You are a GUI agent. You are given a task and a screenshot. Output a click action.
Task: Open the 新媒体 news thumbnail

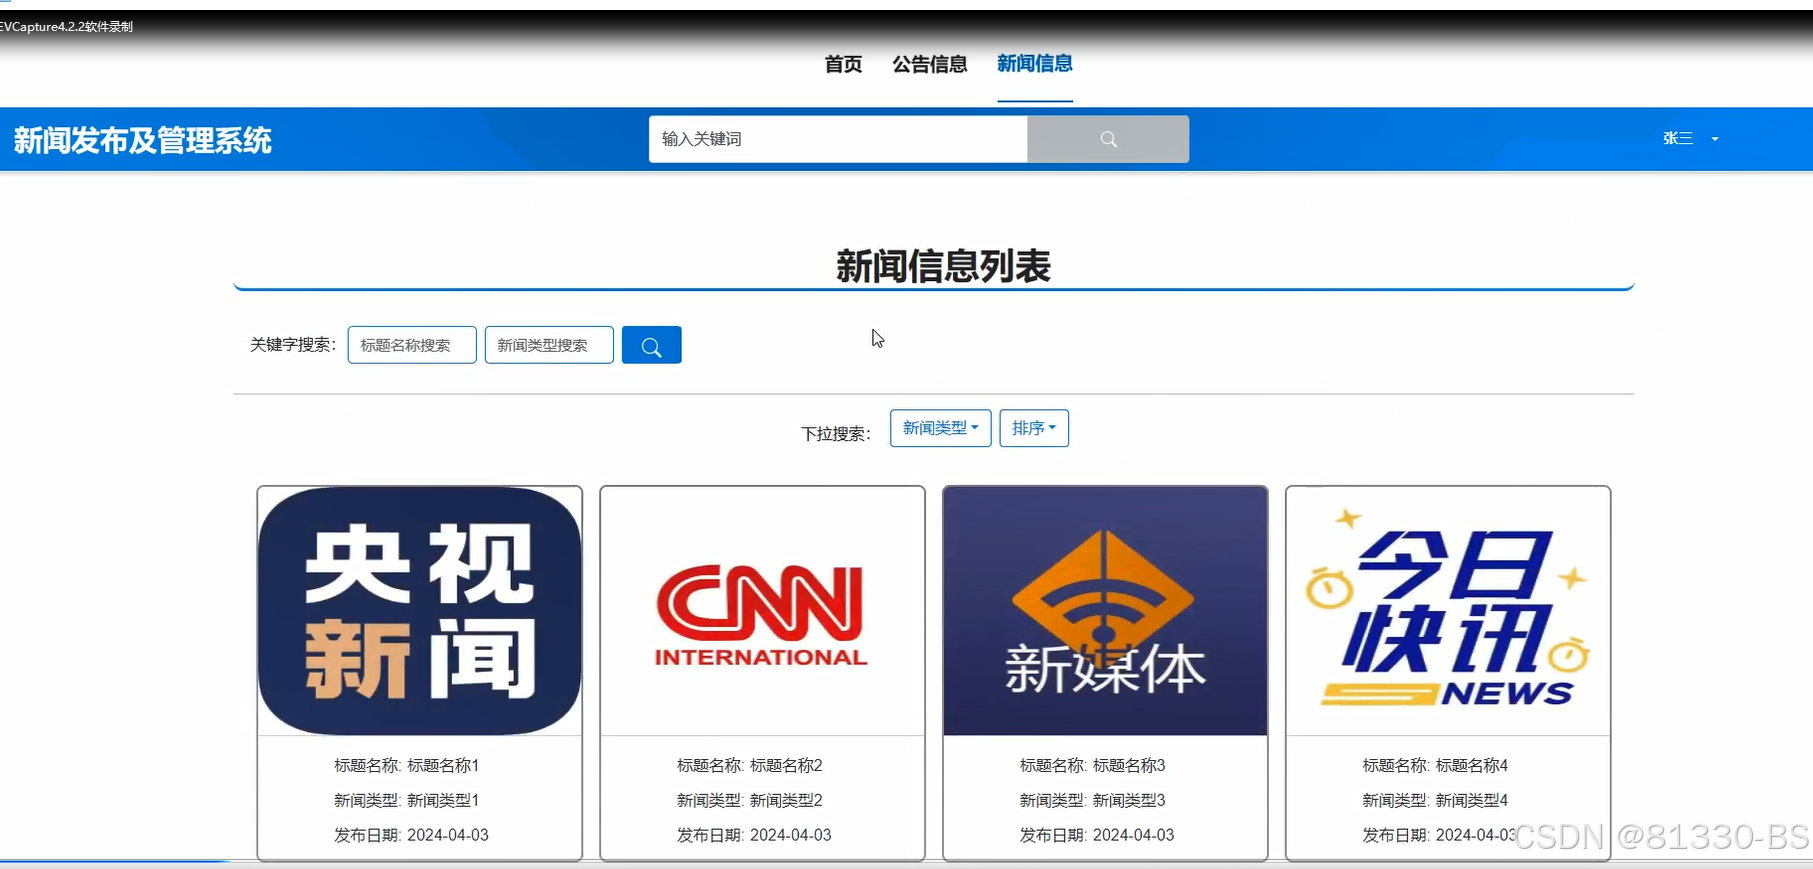coord(1105,611)
